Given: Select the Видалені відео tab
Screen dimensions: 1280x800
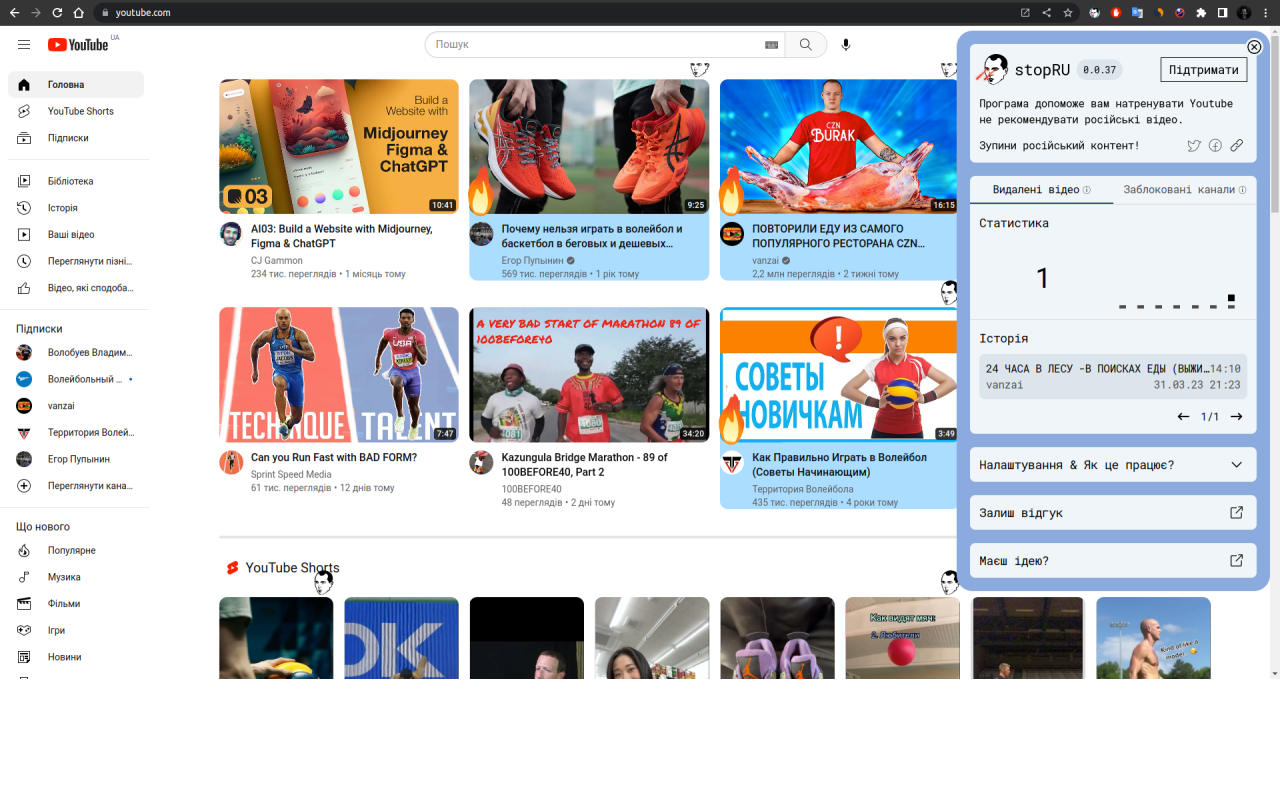Looking at the screenshot, I should pos(1041,190).
